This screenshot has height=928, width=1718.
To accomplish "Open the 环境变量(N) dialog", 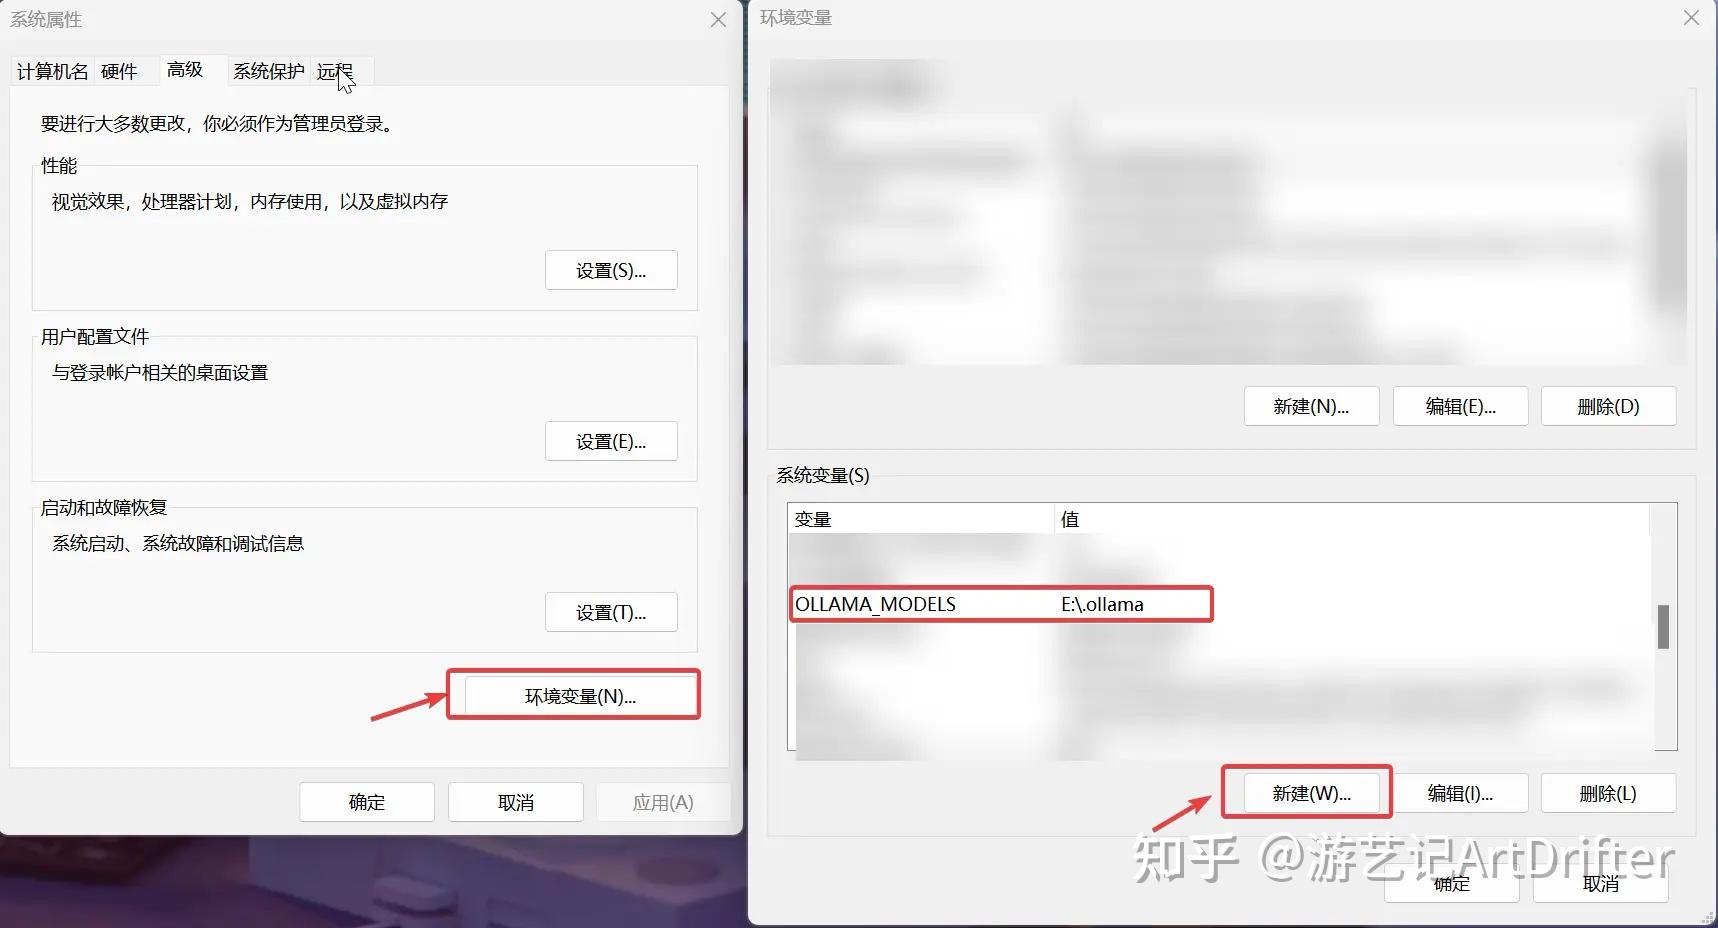I will (x=574, y=694).
